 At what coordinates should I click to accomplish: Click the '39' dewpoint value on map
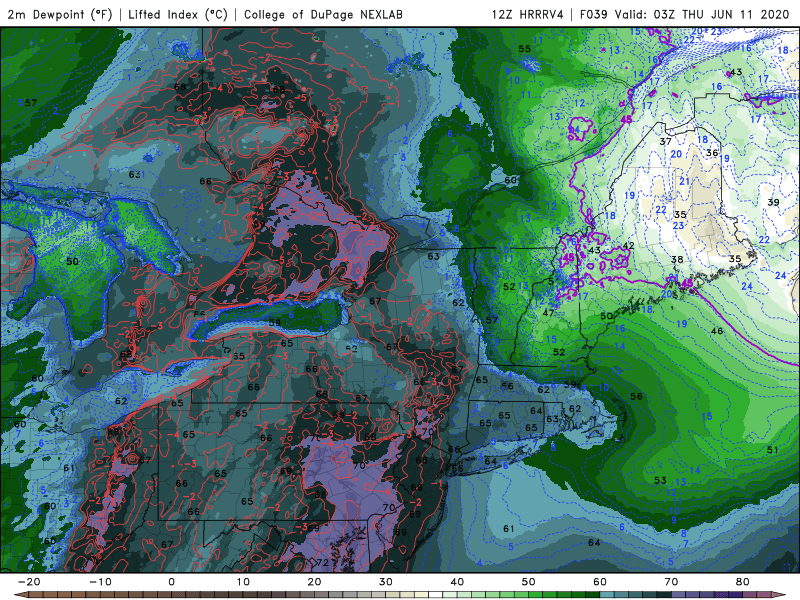pyautogui.click(x=773, y=202)
